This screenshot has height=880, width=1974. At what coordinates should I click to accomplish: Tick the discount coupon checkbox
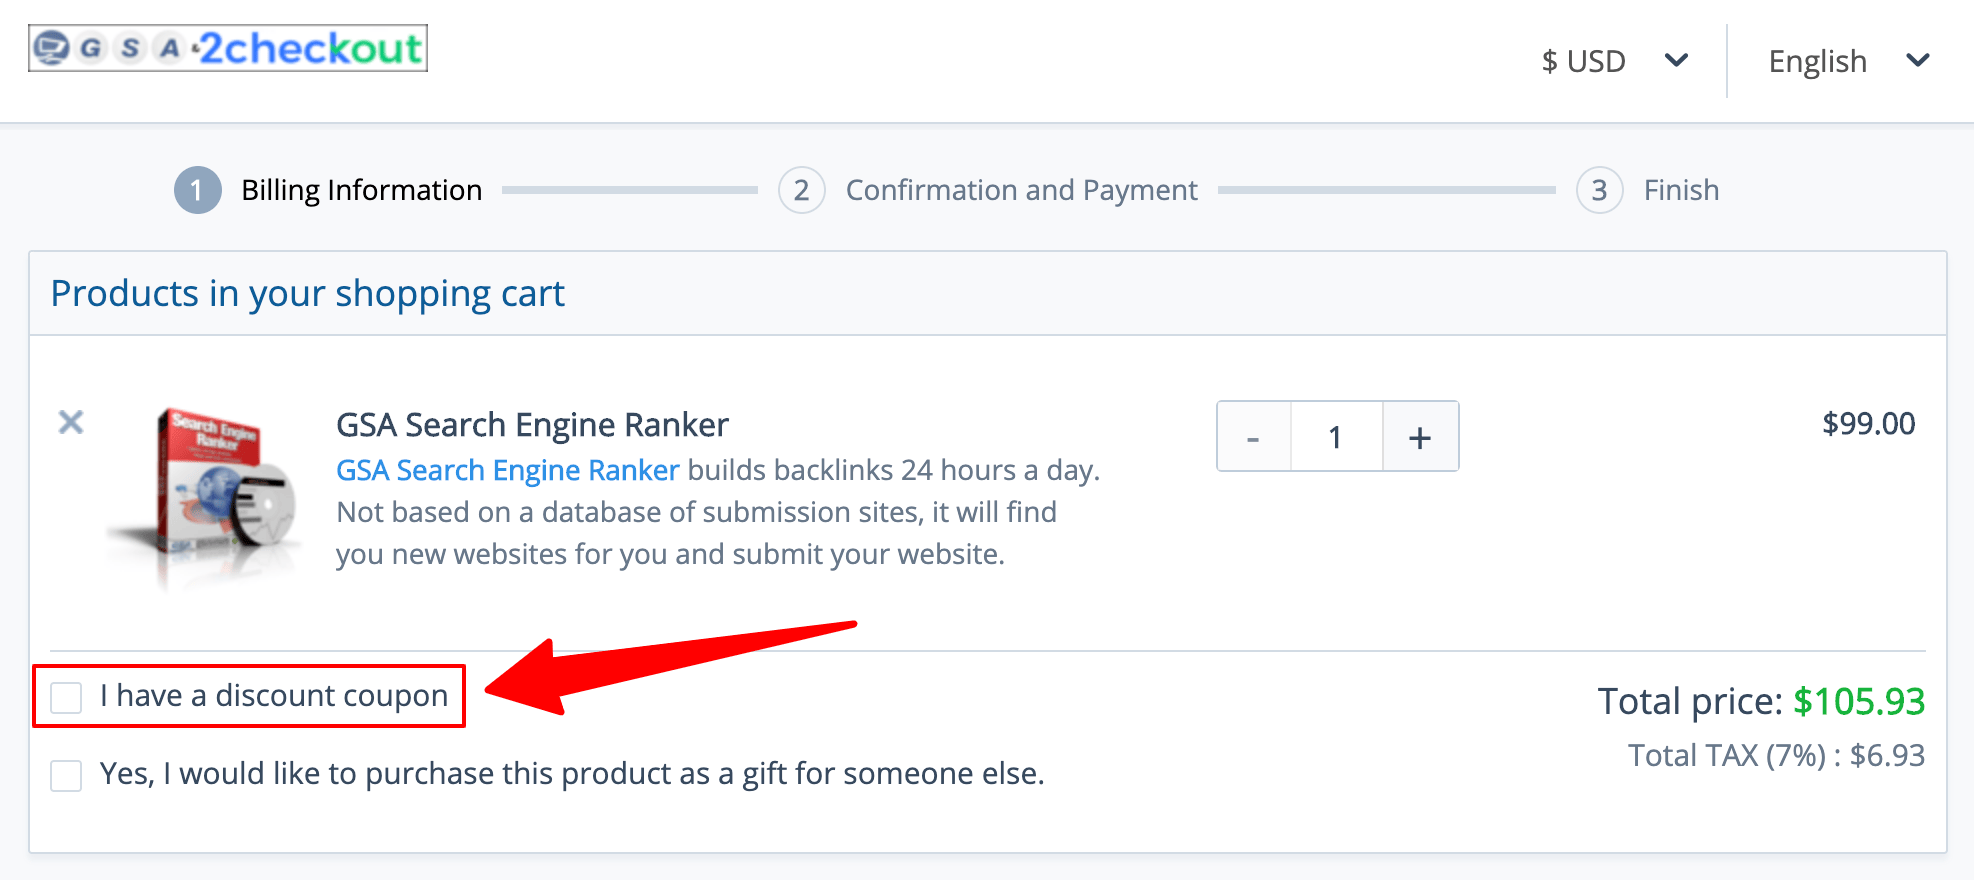(x=67, y=697)
